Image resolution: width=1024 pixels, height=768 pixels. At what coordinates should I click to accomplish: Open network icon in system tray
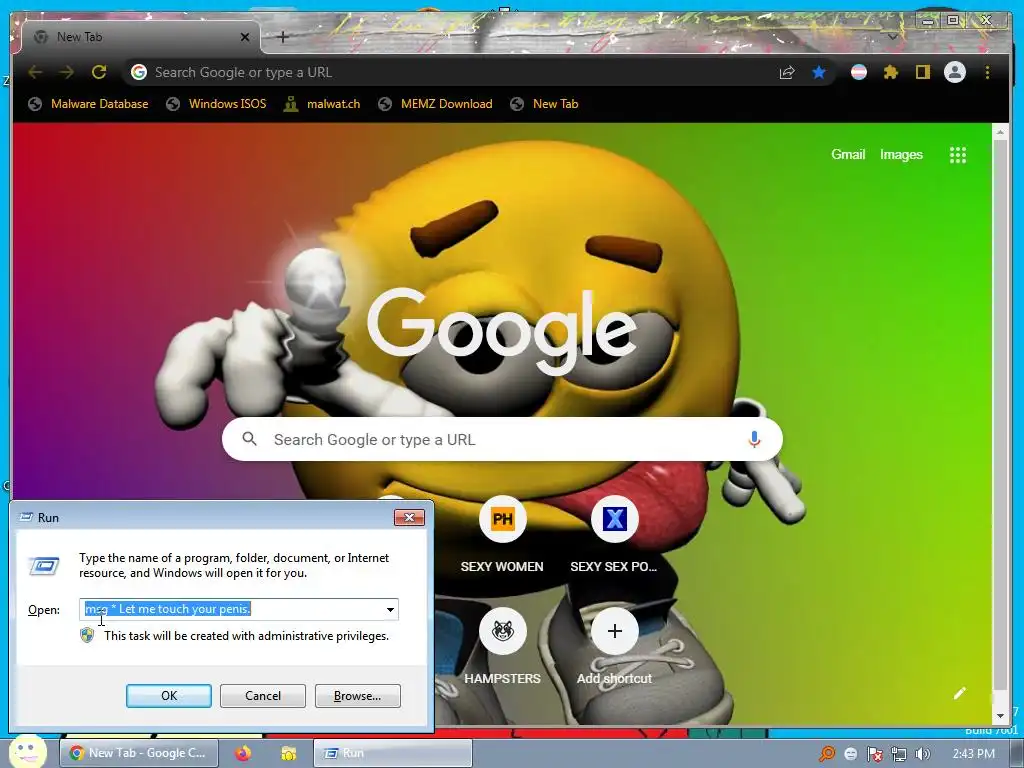899,754
